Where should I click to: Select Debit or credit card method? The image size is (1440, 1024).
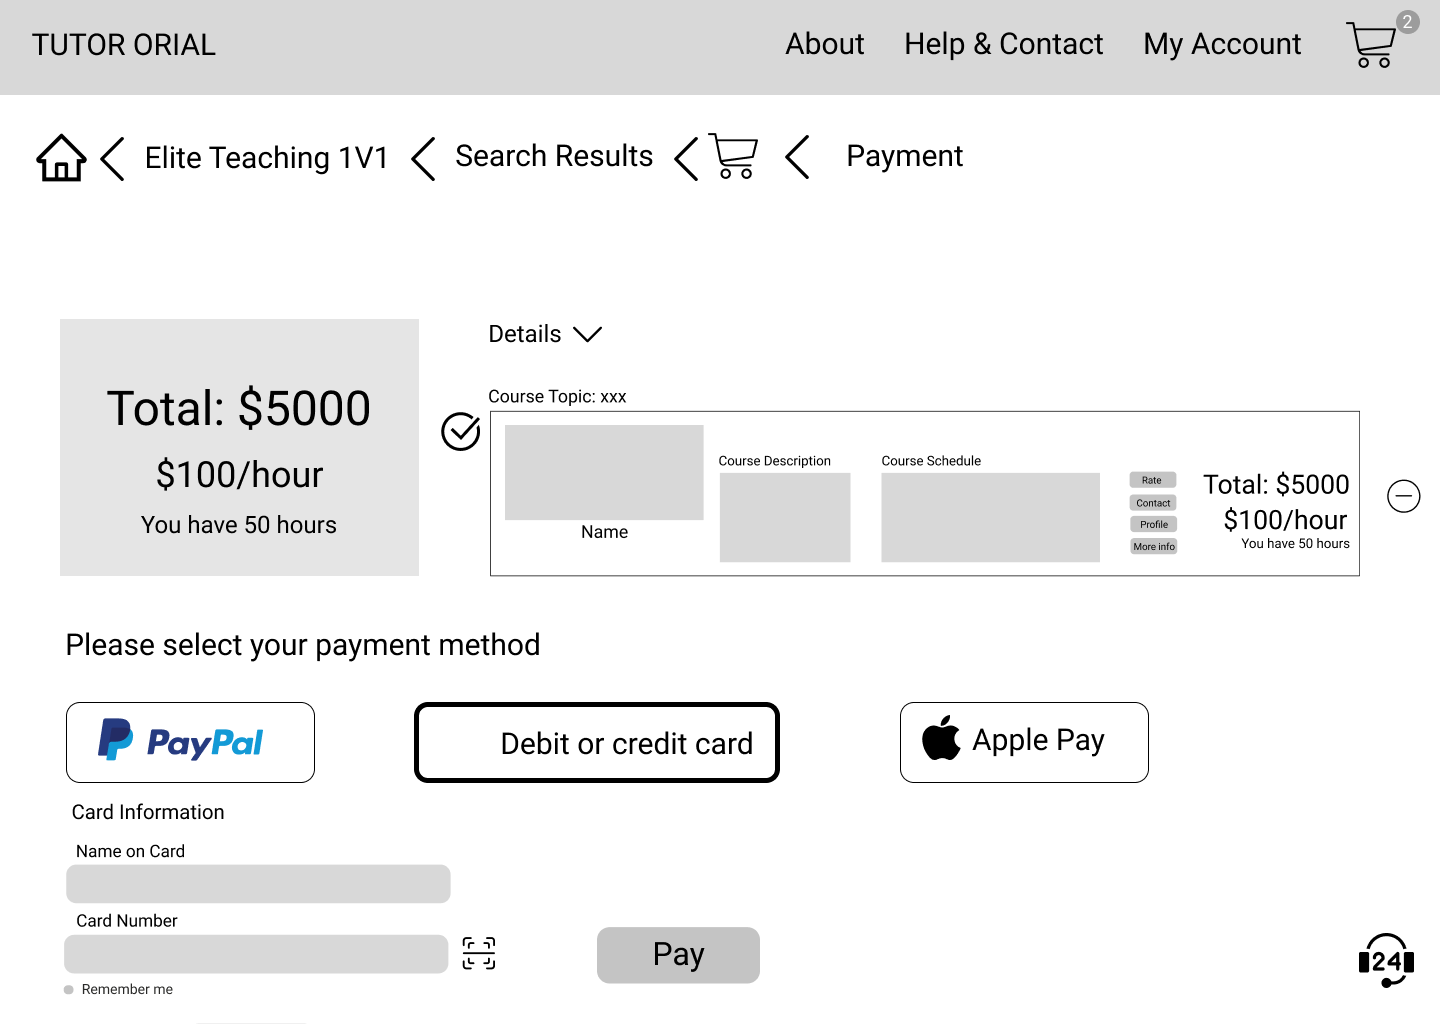[x=597, y=743]
